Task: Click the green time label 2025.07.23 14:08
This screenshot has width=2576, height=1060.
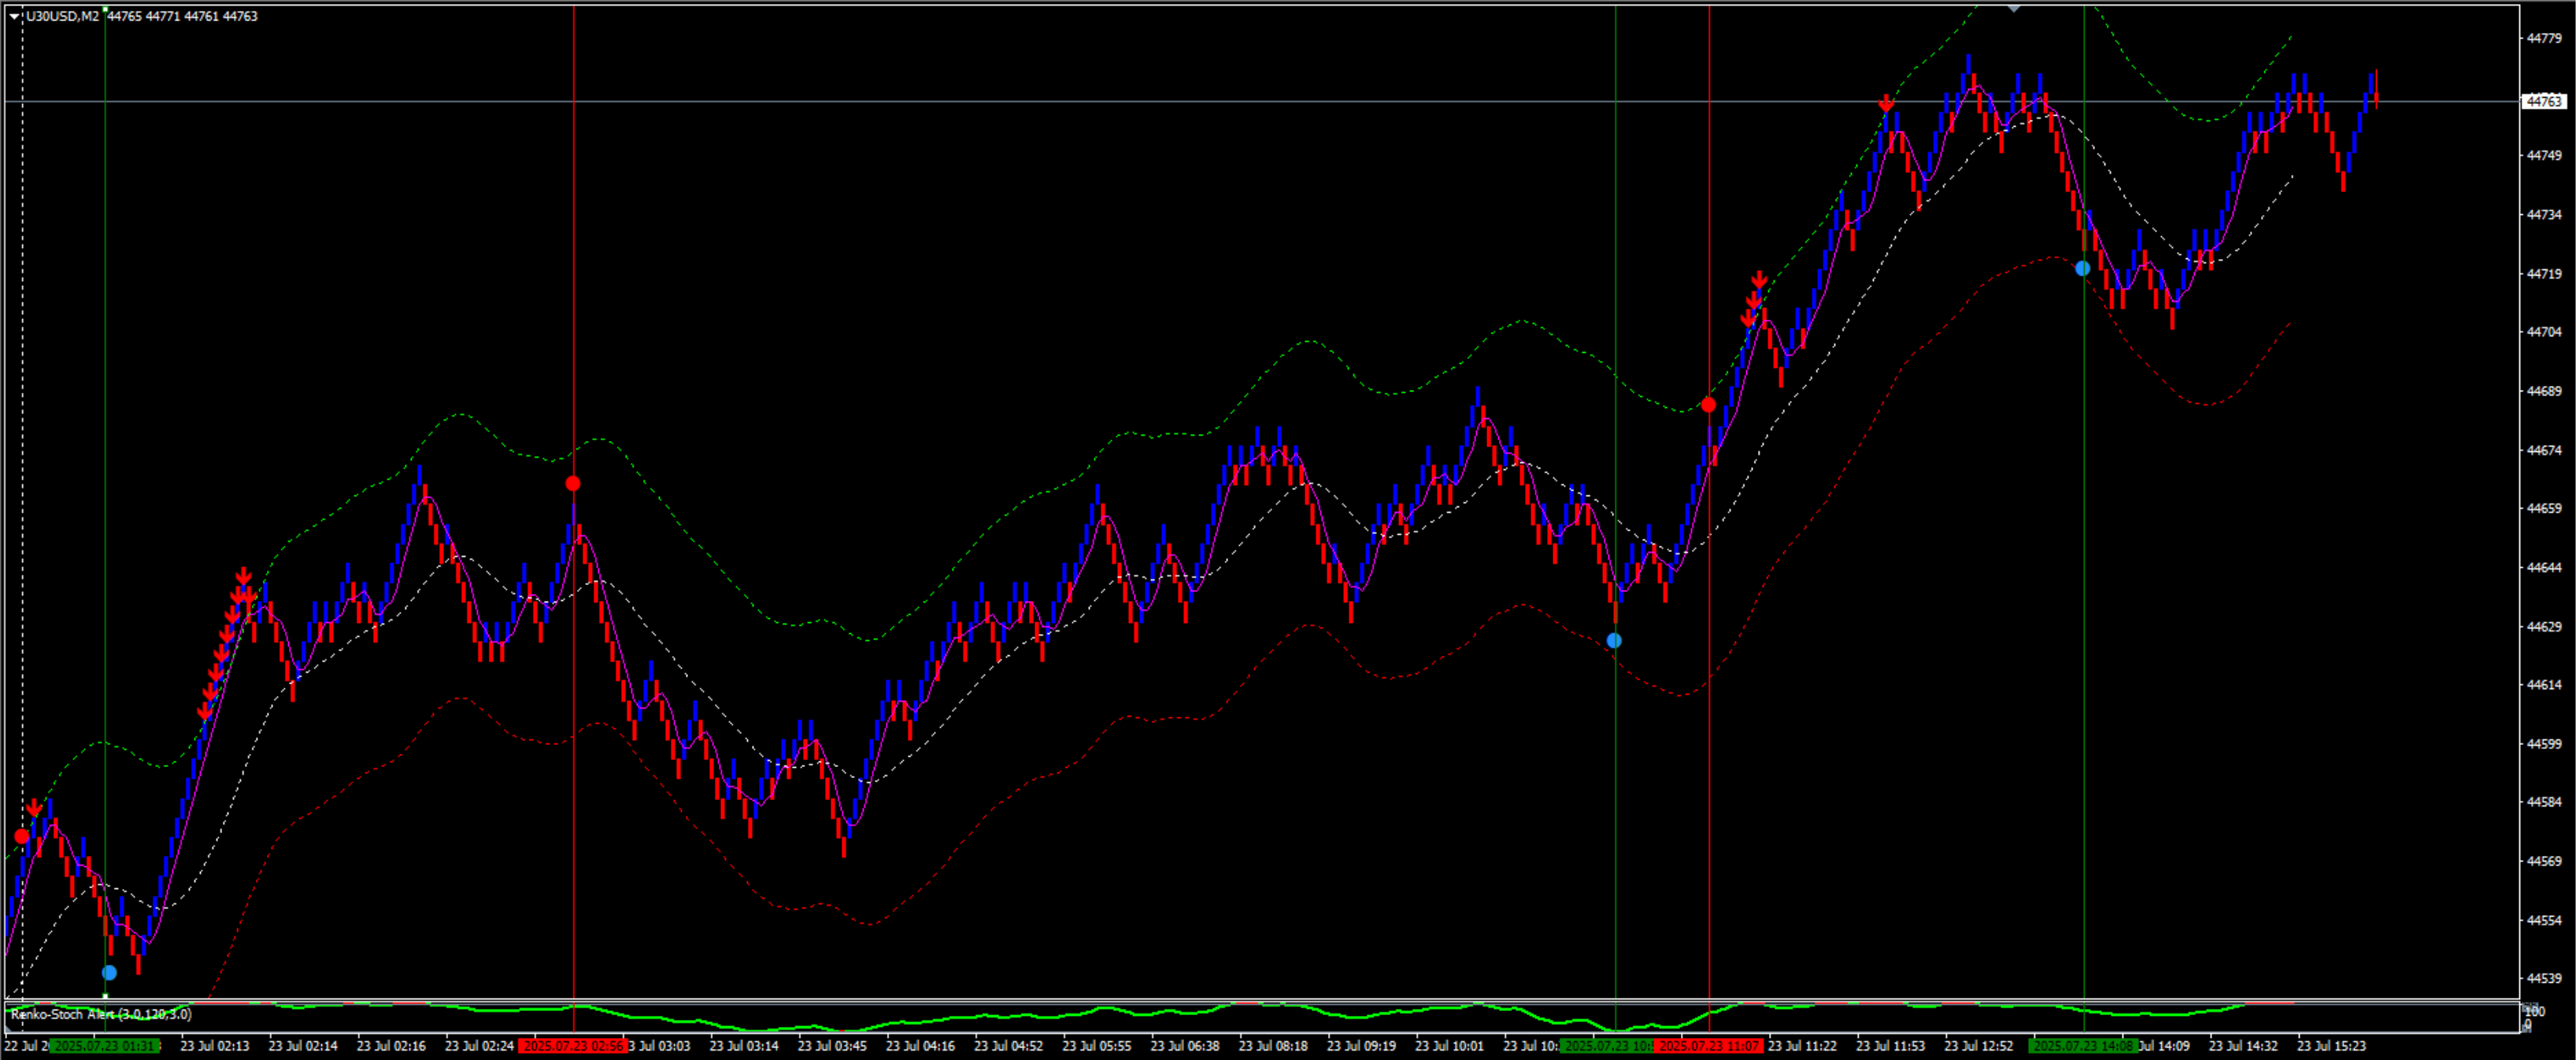Action: 2084,1046
